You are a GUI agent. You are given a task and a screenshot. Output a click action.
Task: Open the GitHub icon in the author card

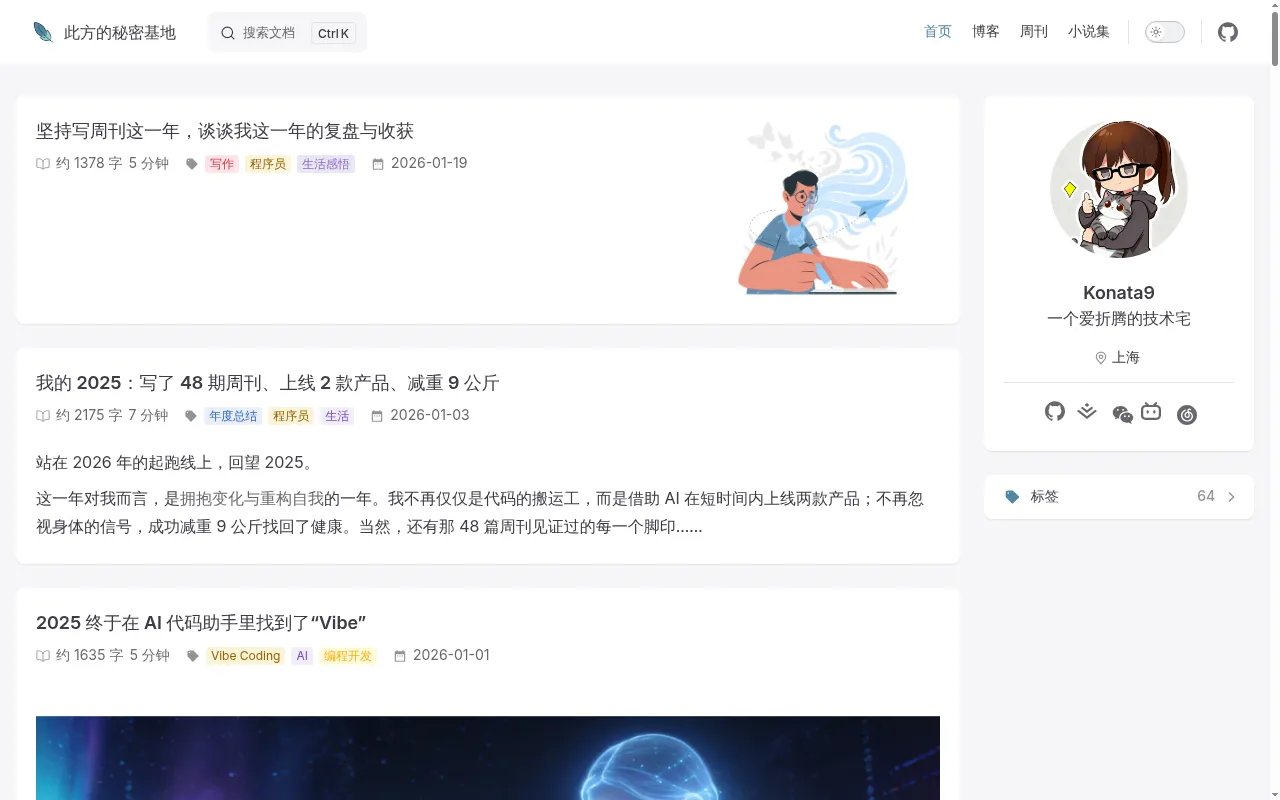click(1055, 411)
